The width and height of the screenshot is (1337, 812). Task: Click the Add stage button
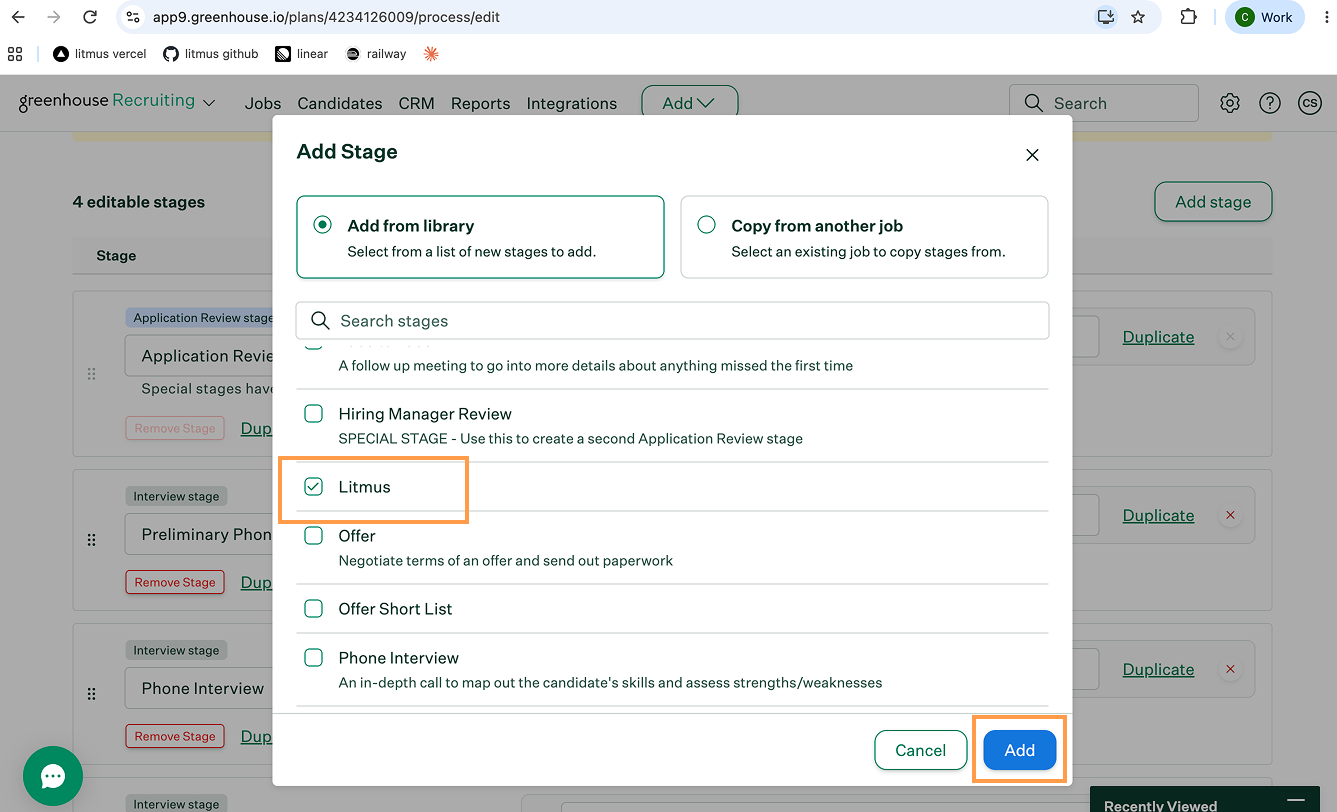tap(1213, 201)
